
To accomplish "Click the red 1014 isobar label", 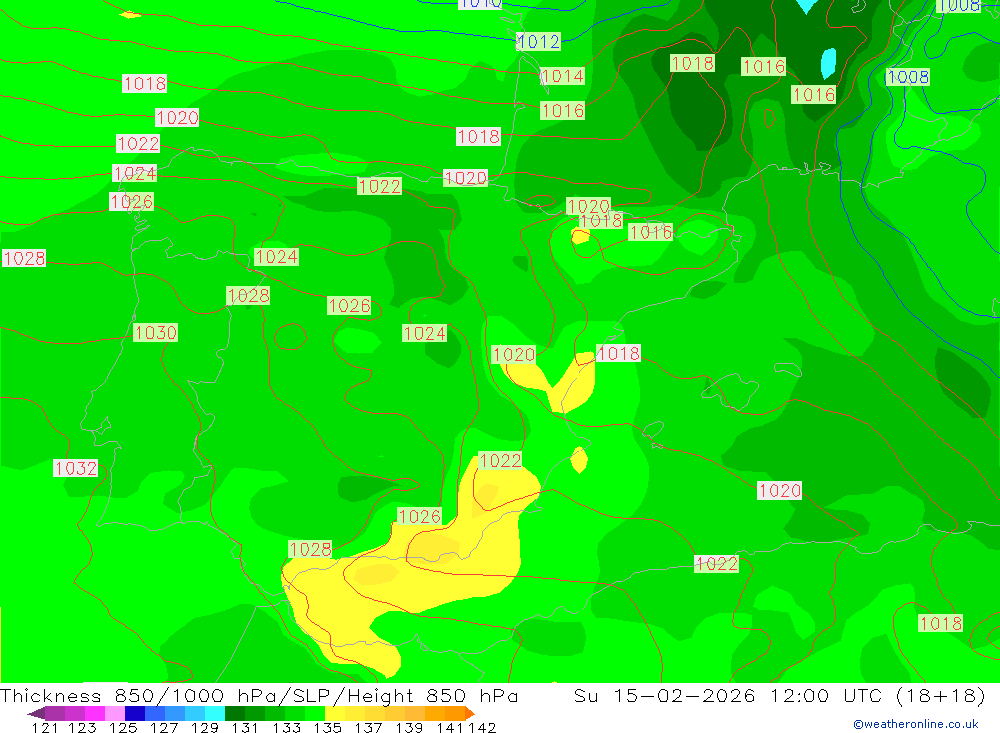I will (x=562, y=77).
